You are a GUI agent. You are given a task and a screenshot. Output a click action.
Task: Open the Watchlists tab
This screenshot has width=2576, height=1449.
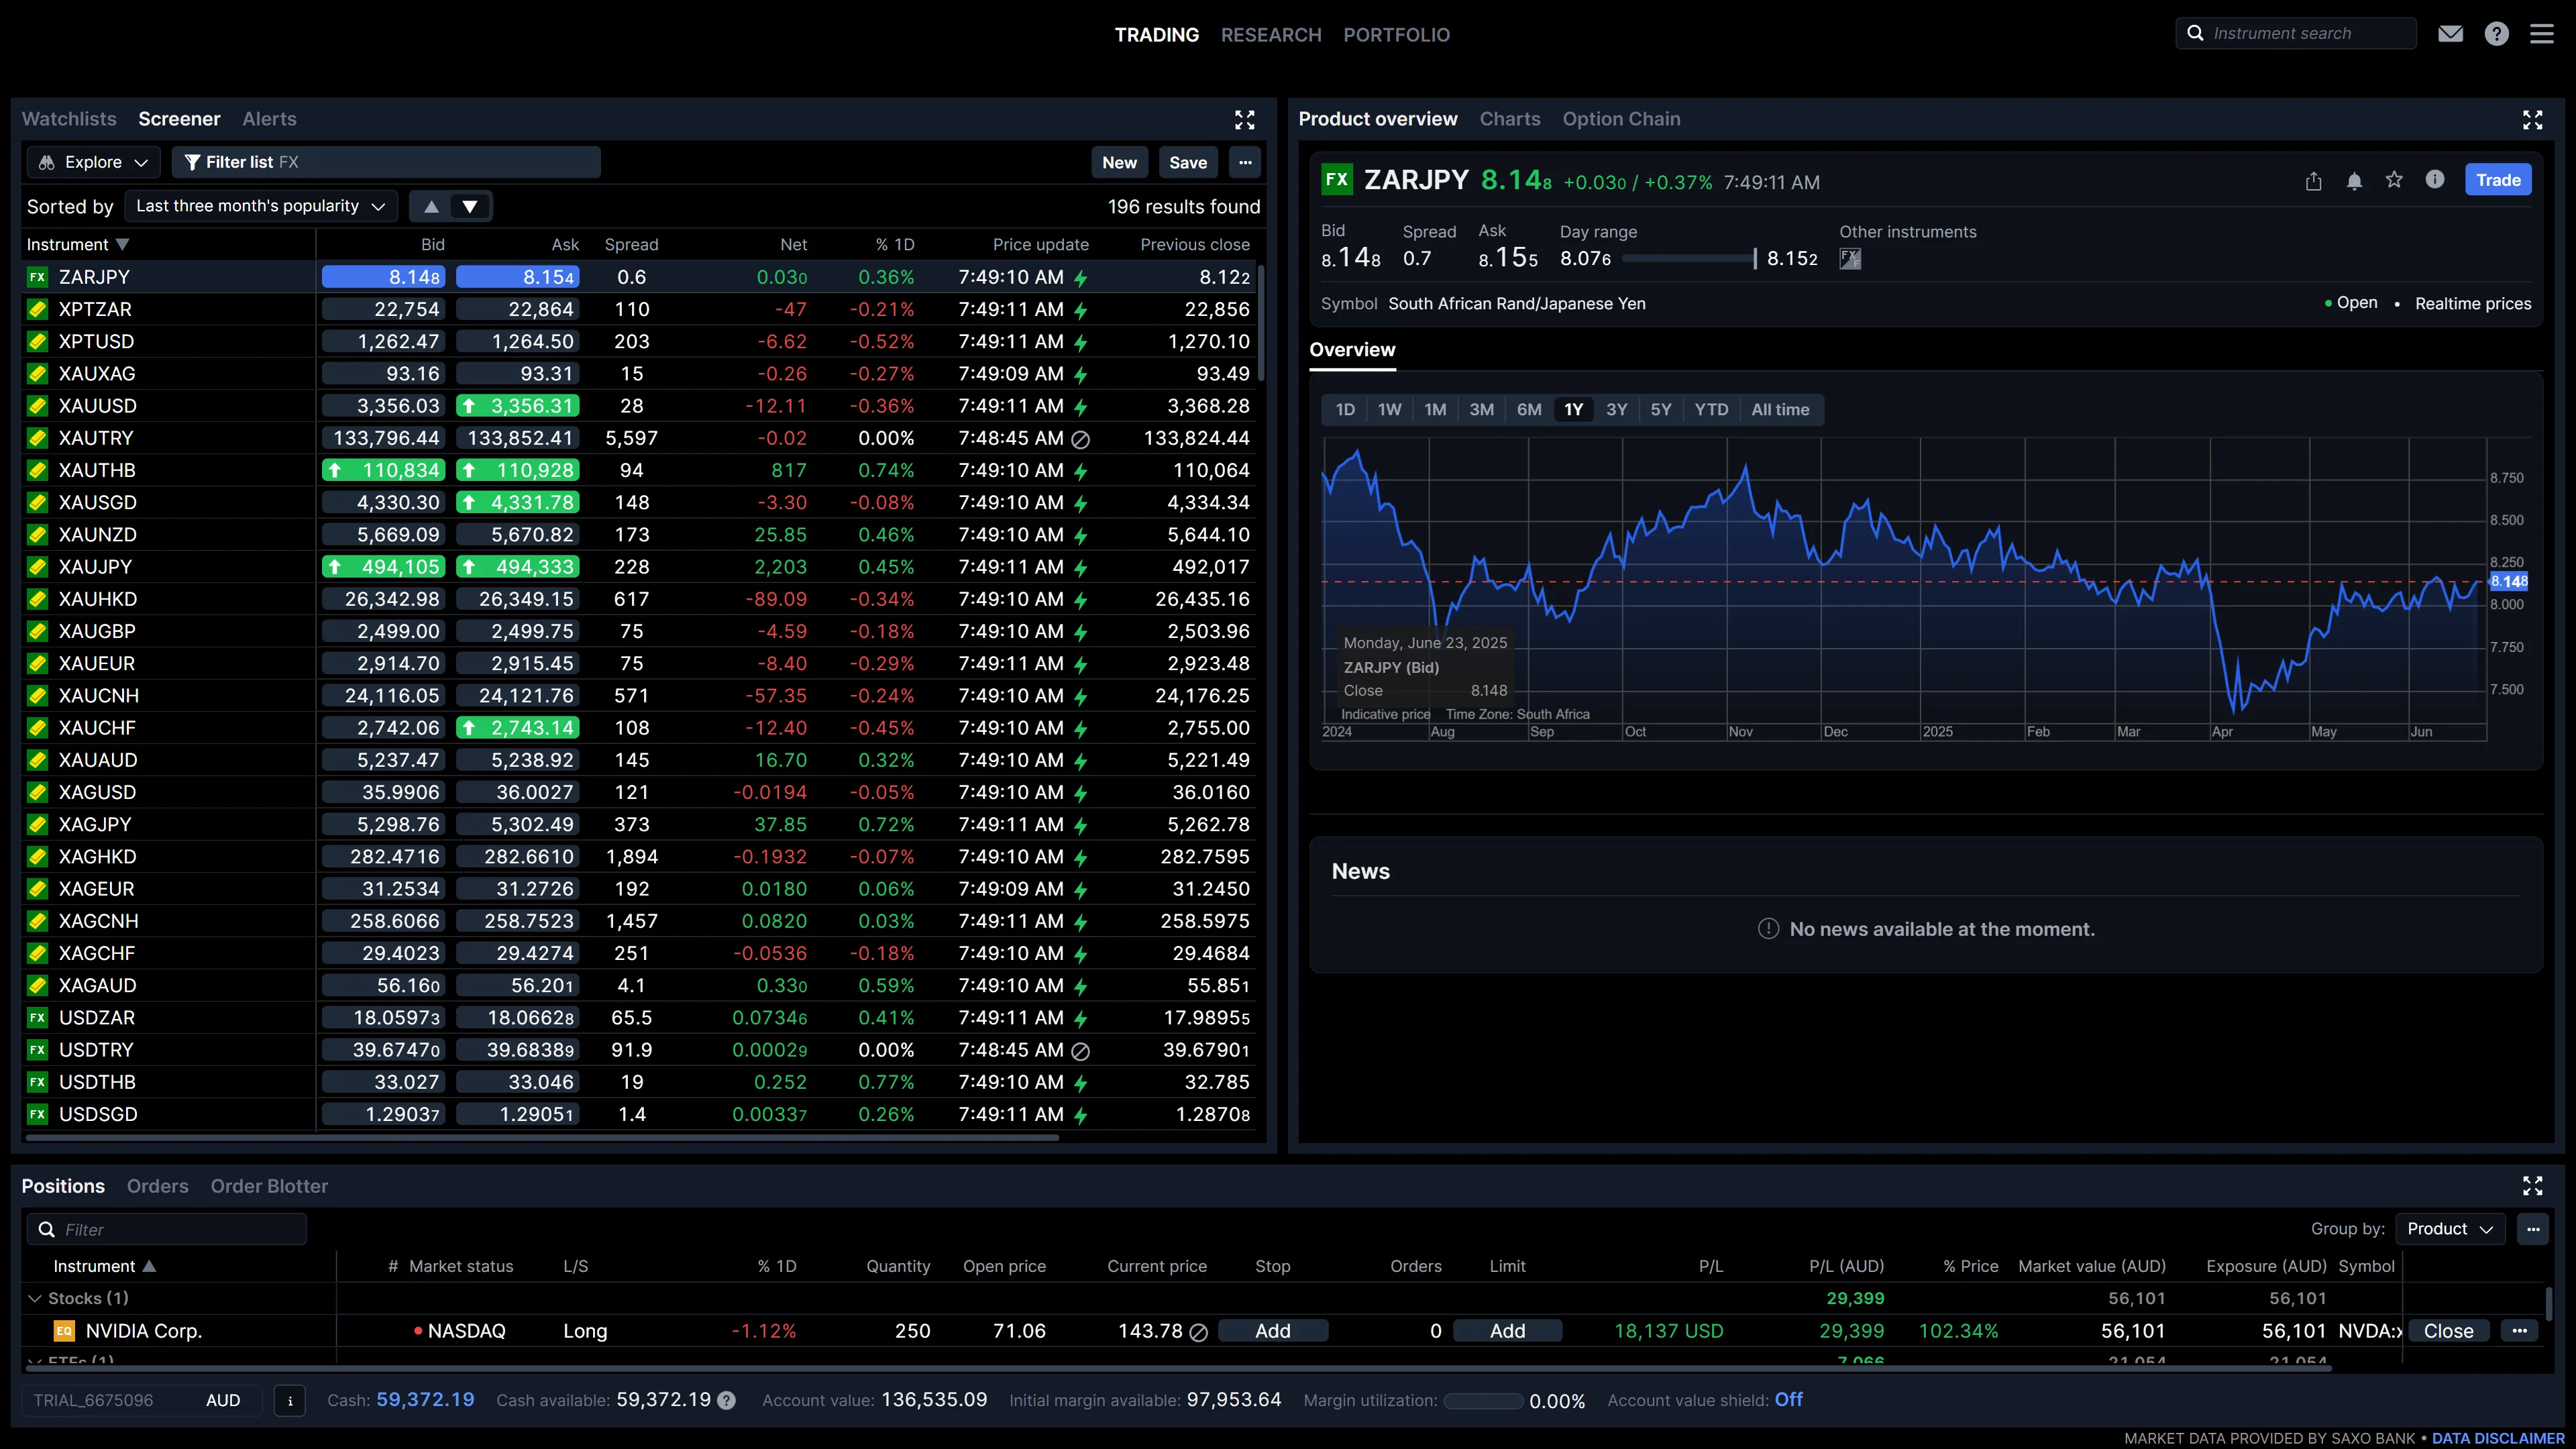pos(69,119)
